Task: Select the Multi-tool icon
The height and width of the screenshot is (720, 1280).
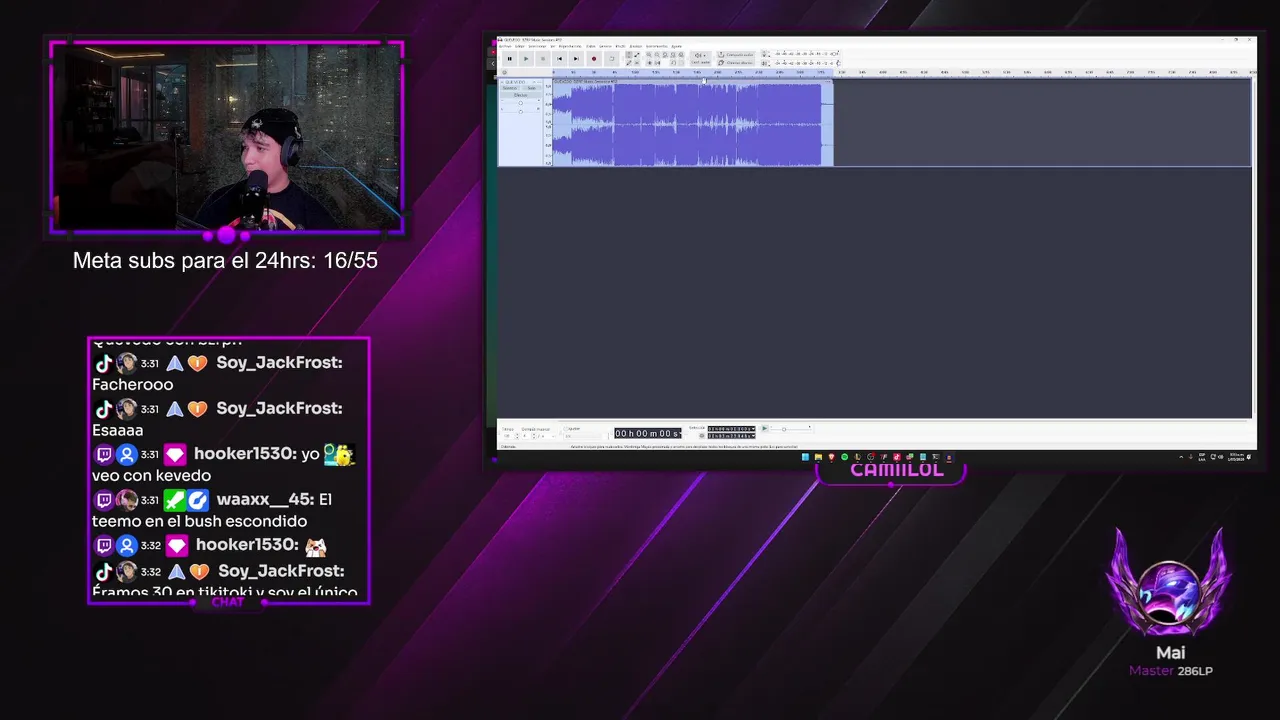Action: tap(637, 63)
